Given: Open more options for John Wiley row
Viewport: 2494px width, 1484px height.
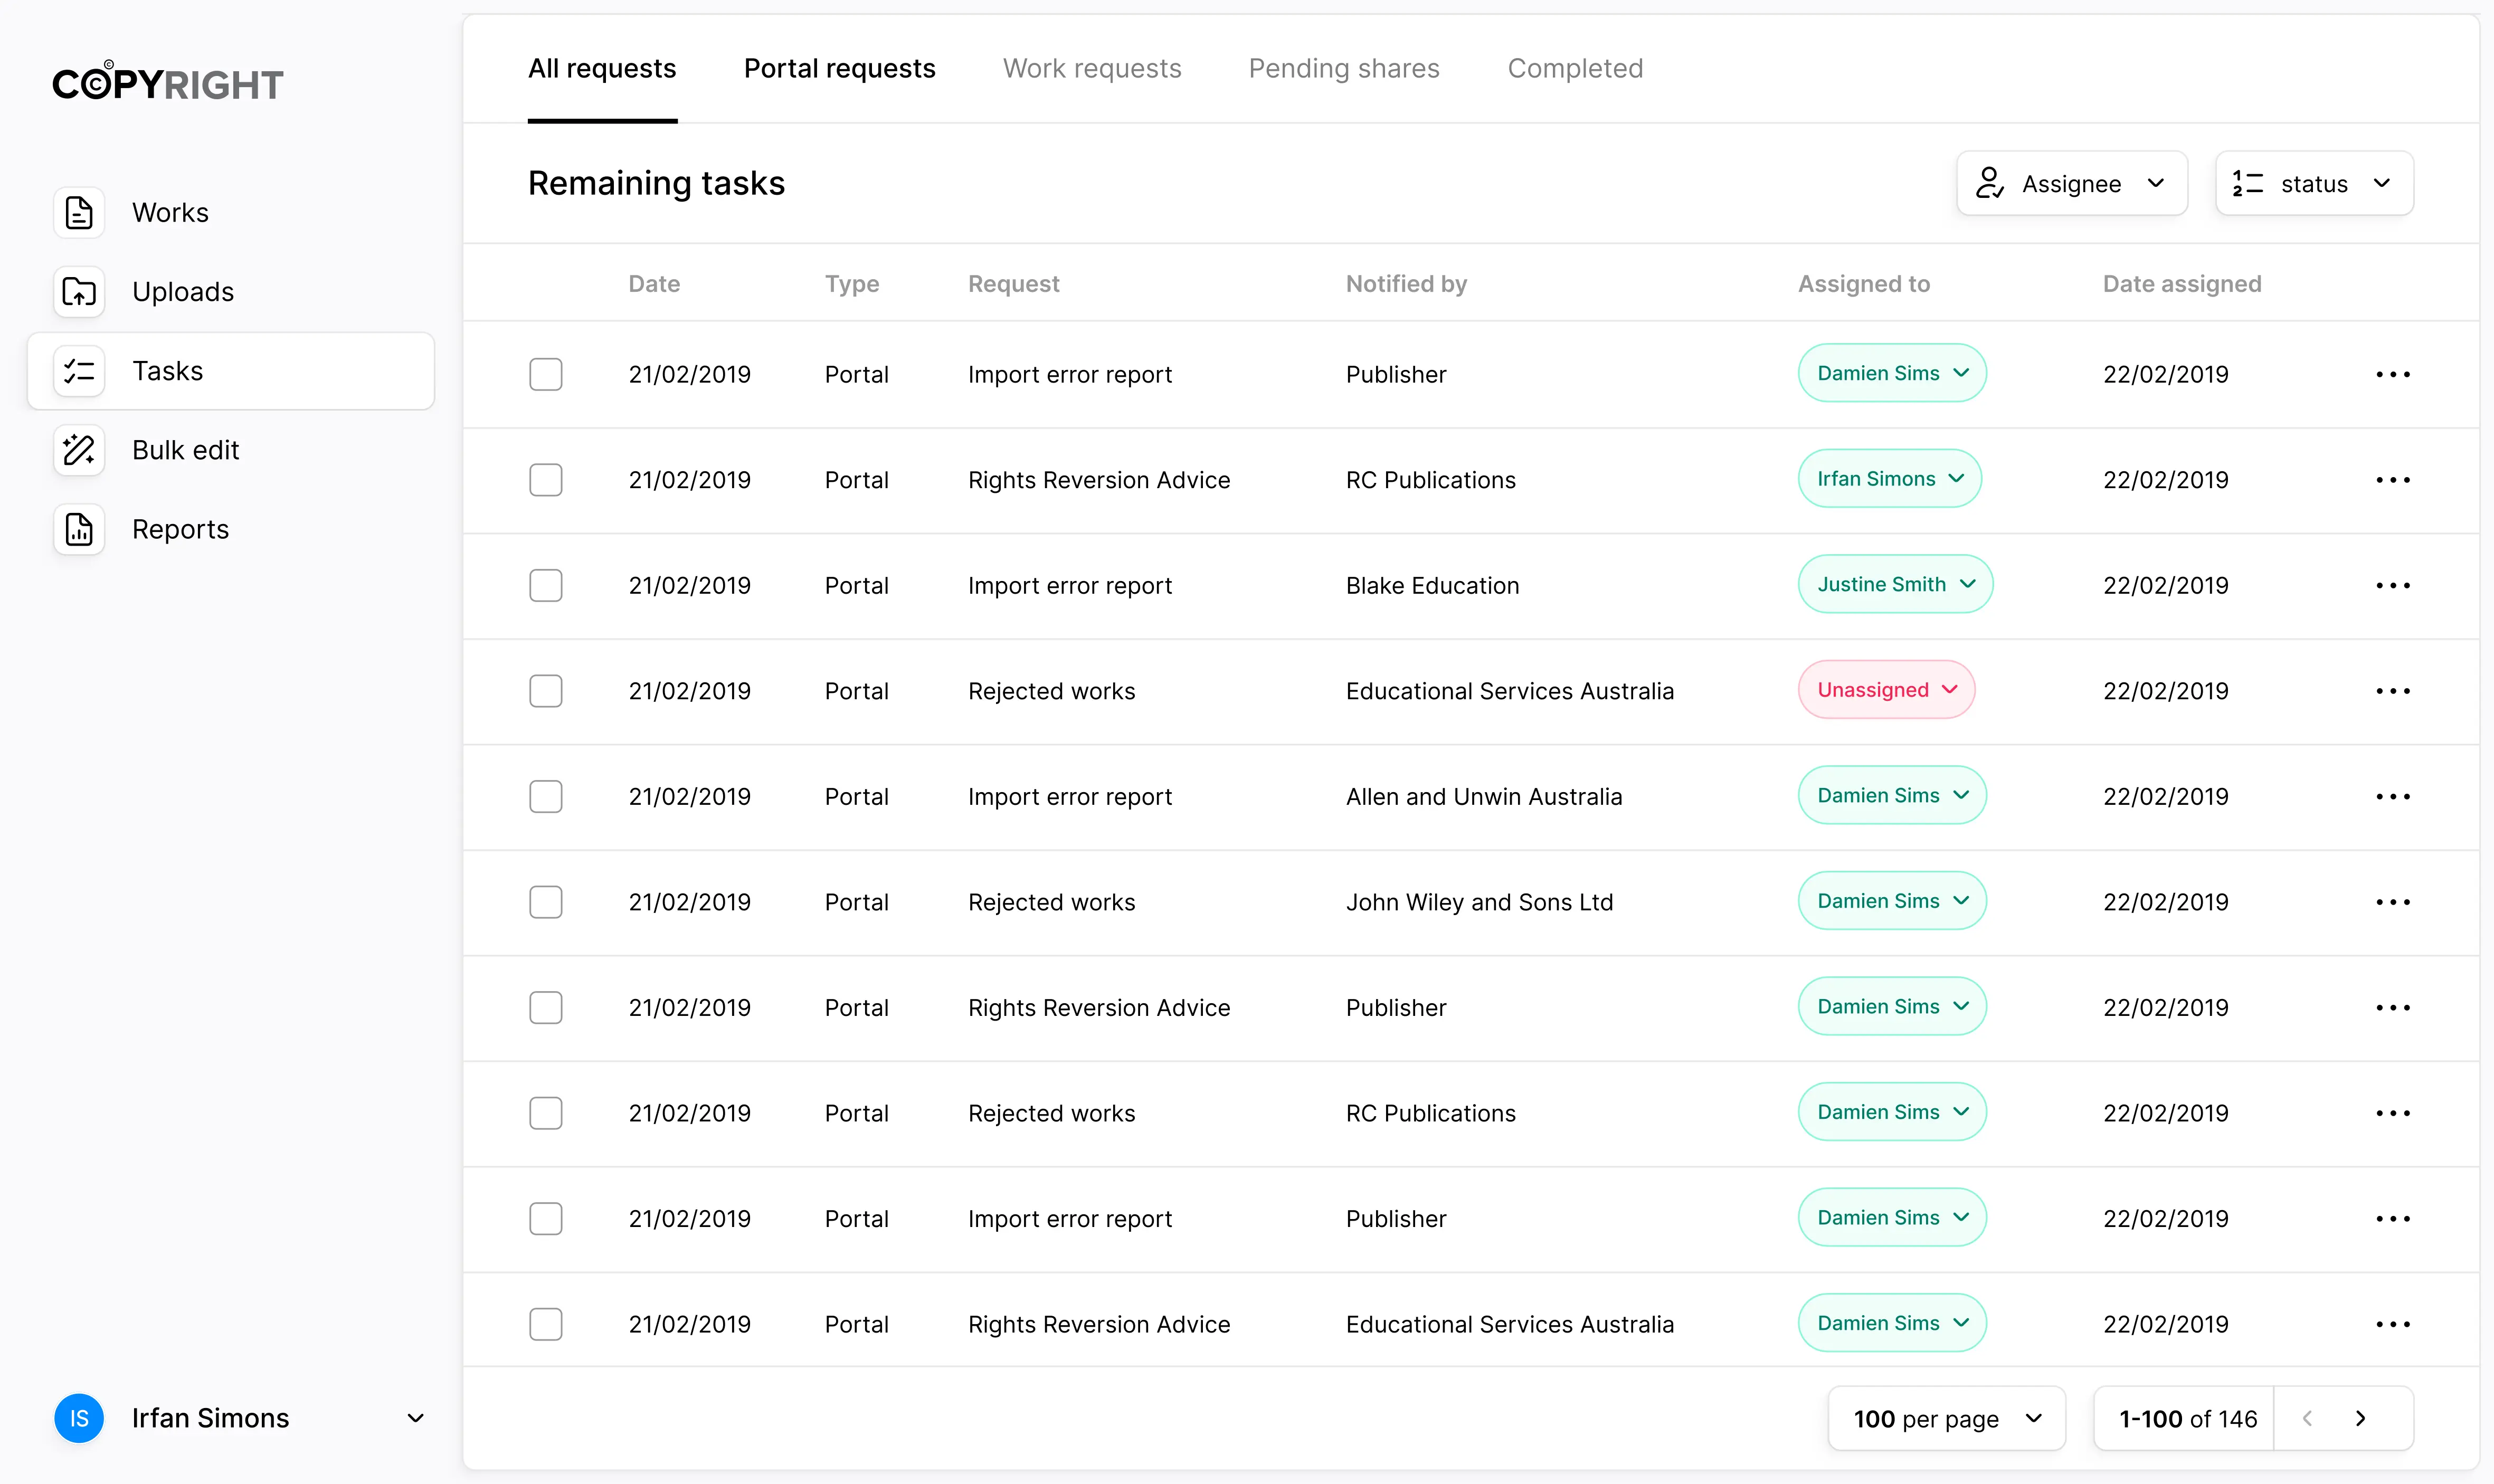Looking at the screenshot, I should tap(2393, 902).
